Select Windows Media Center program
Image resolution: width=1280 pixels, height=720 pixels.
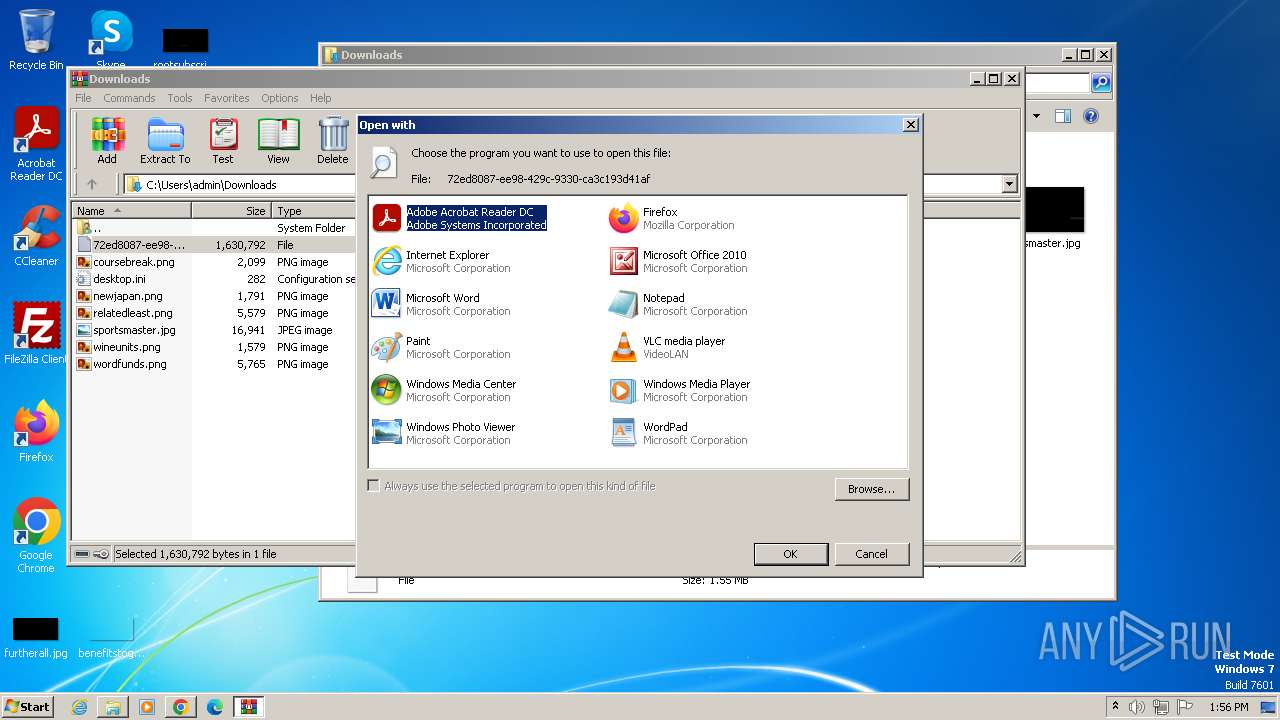coord(444,390)
